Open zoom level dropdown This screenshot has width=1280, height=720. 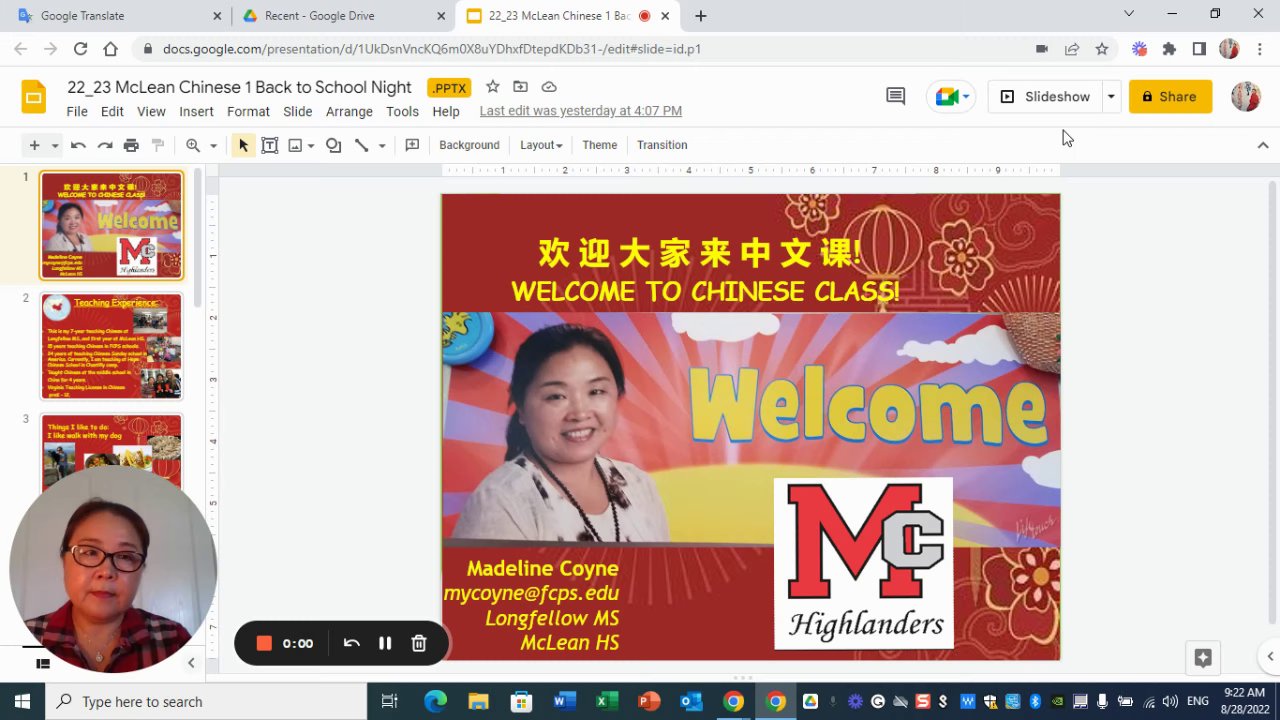[213, 145]
